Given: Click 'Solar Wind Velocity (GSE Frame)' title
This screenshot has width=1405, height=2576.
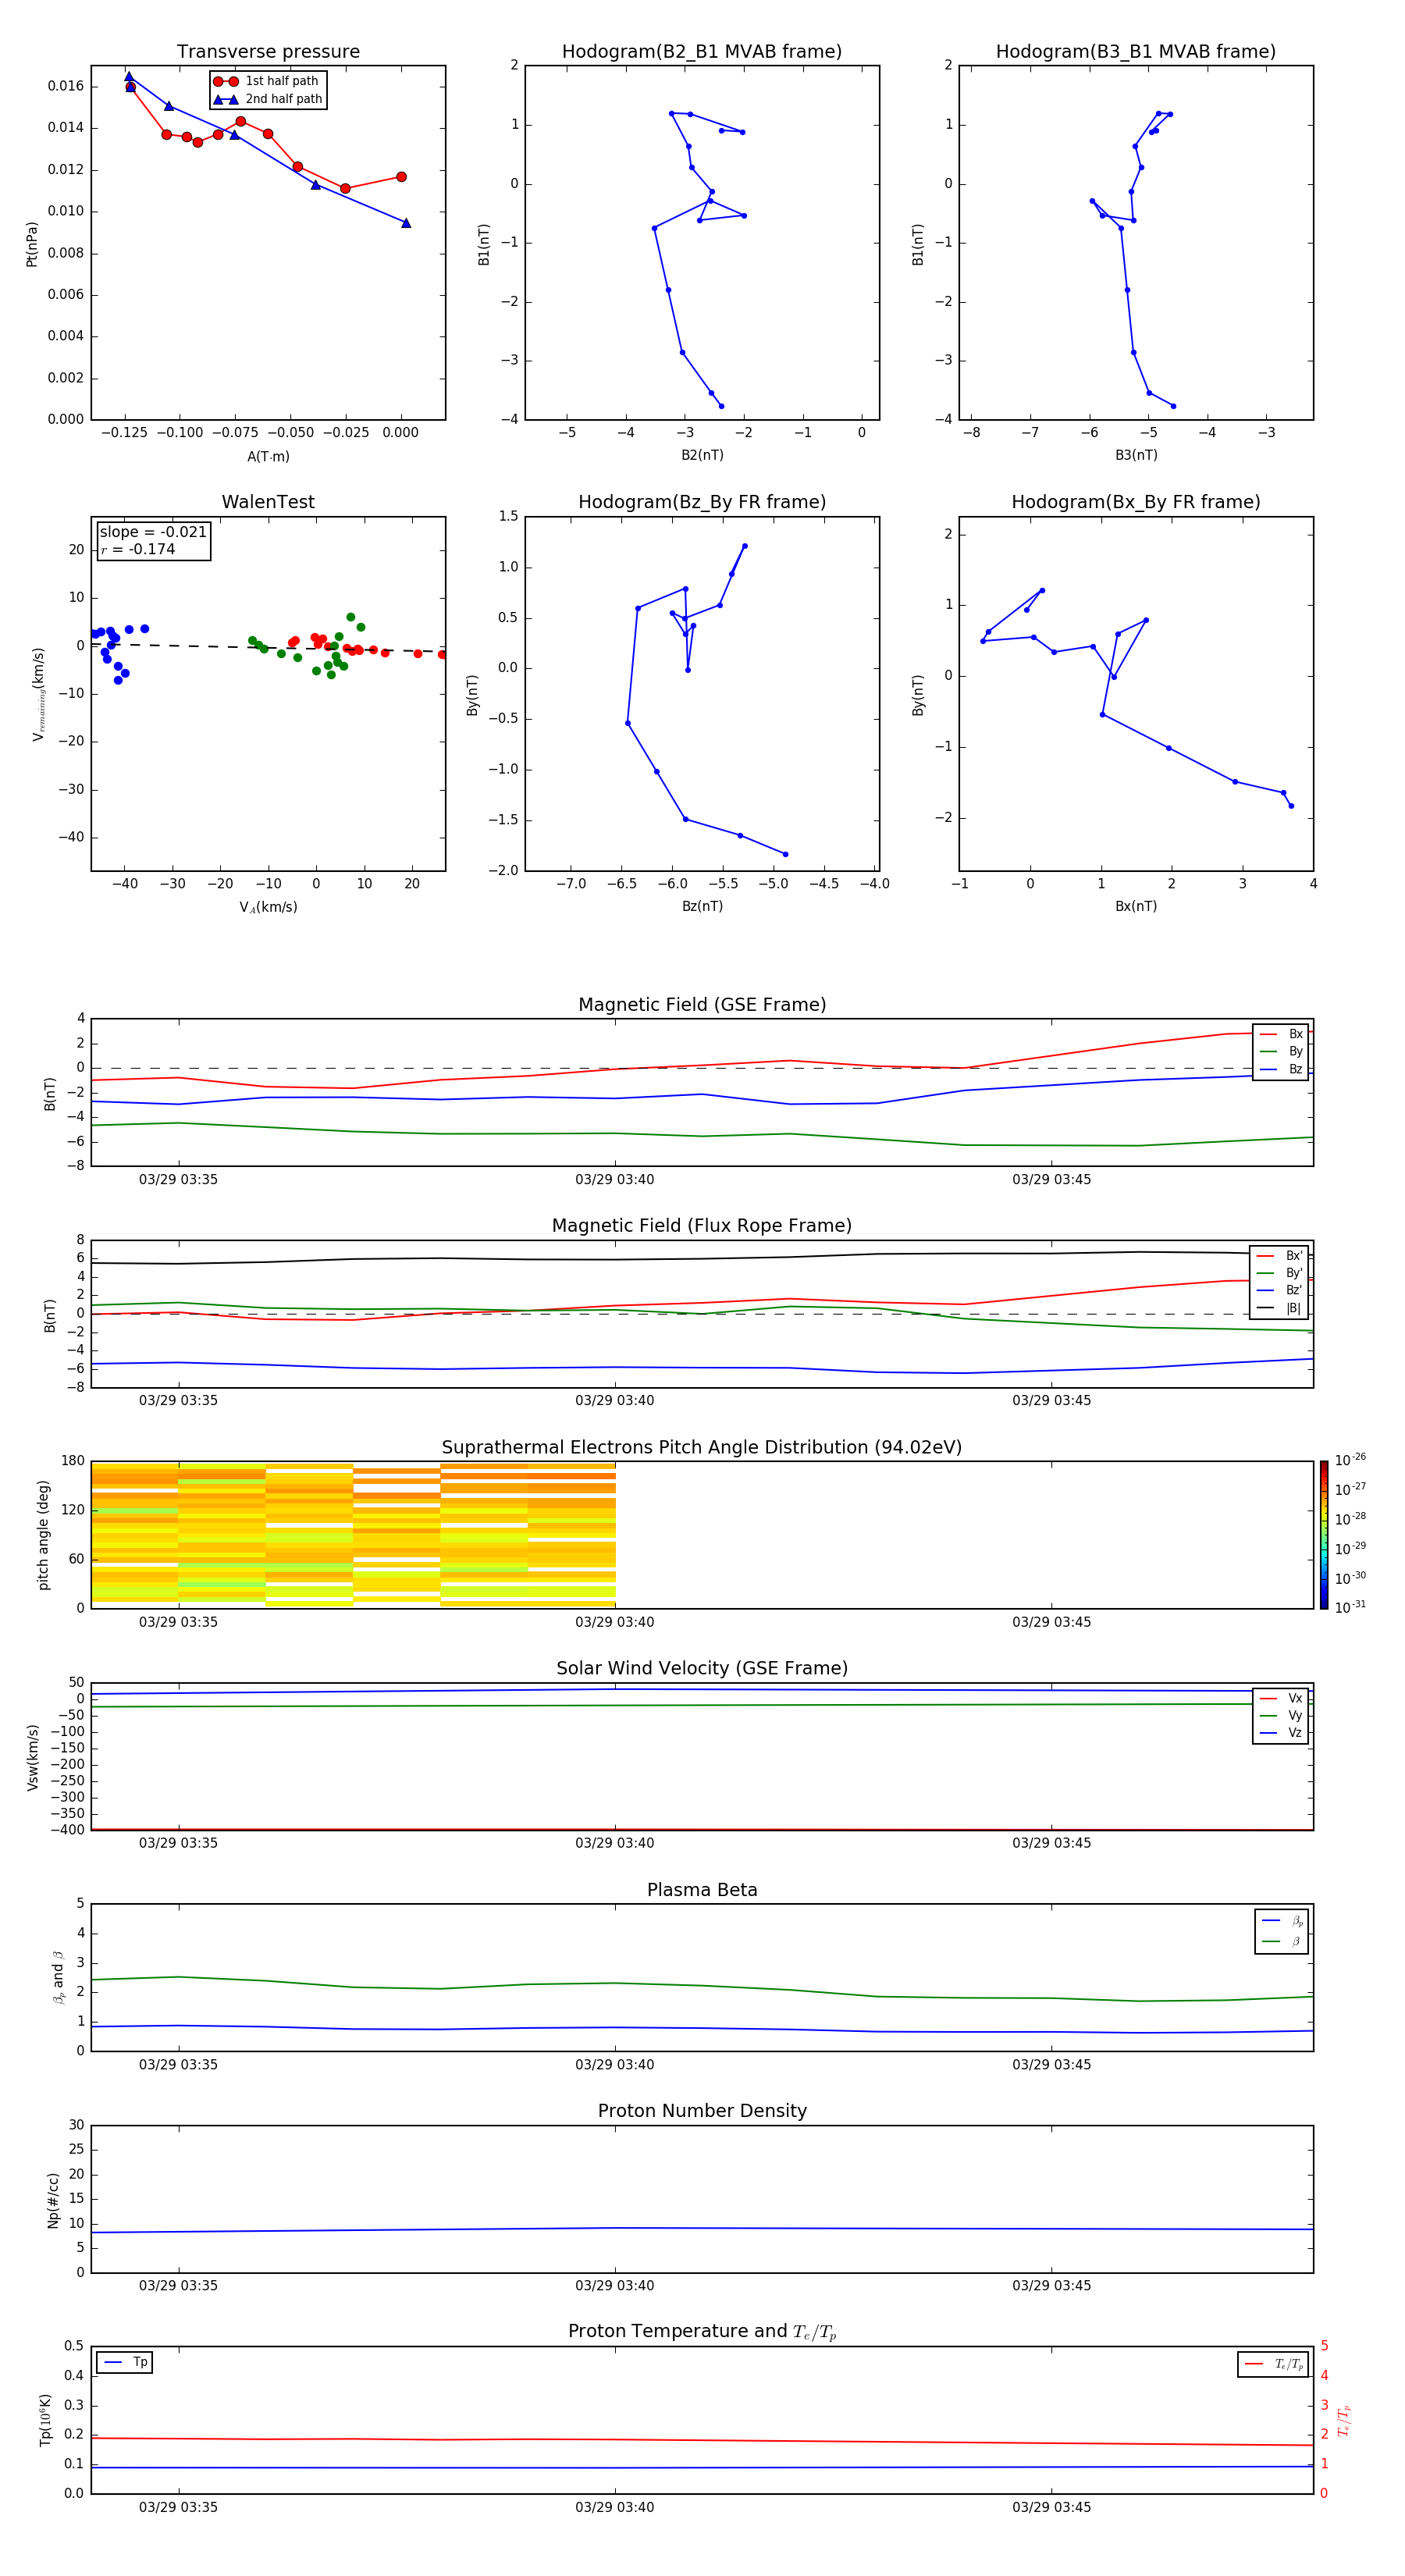Looking at the screenshot, I should 702,1668.
